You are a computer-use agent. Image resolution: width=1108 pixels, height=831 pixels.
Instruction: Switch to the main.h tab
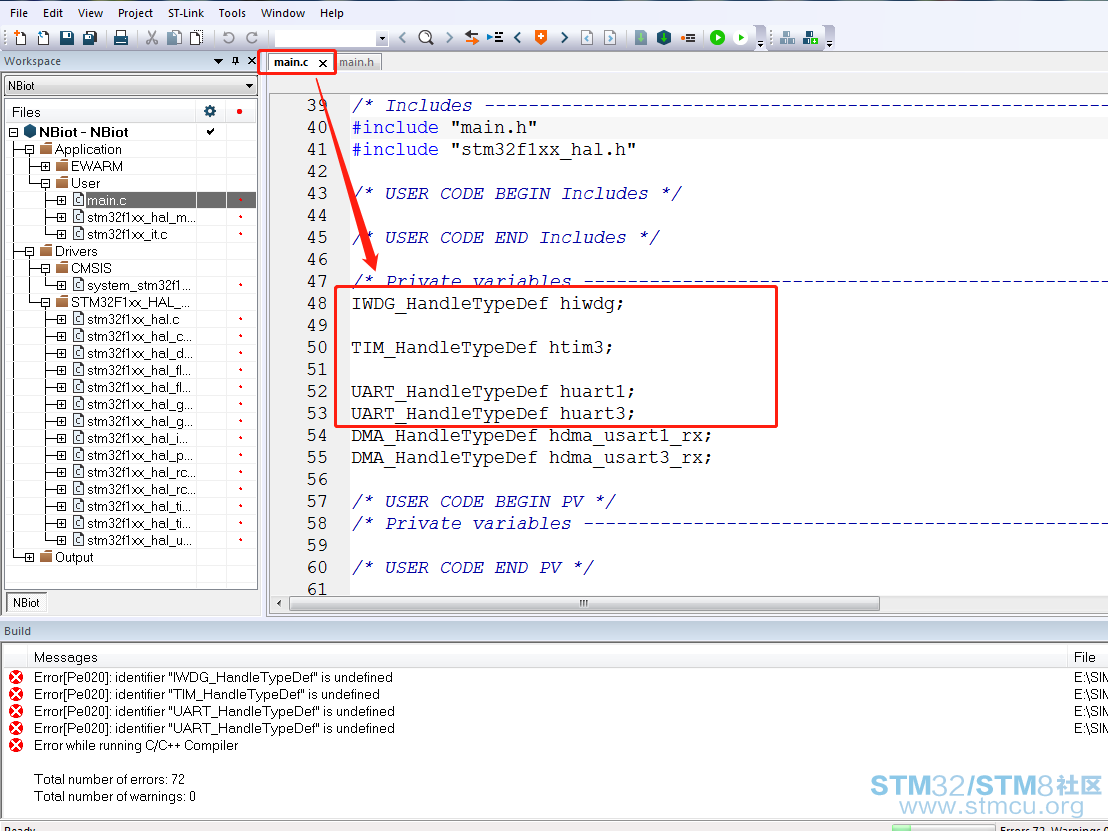click(356, 62)
